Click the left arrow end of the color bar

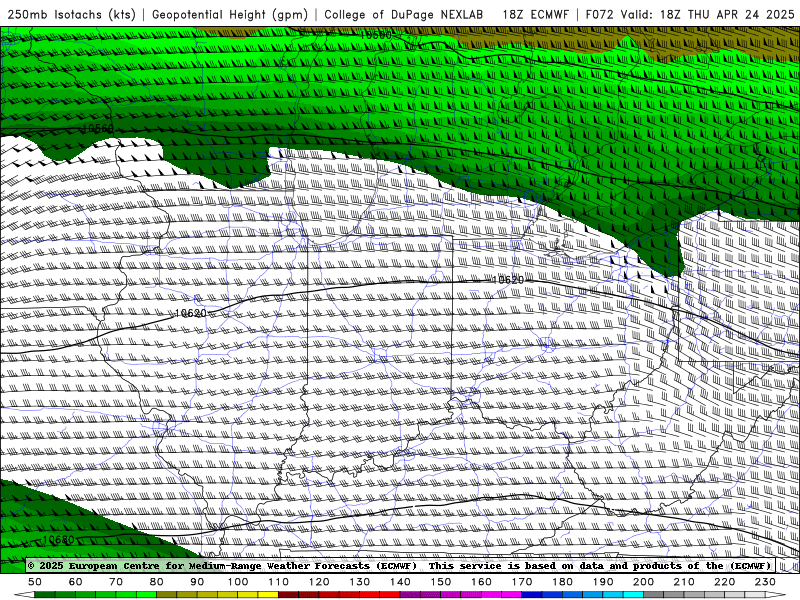[24, 595]
